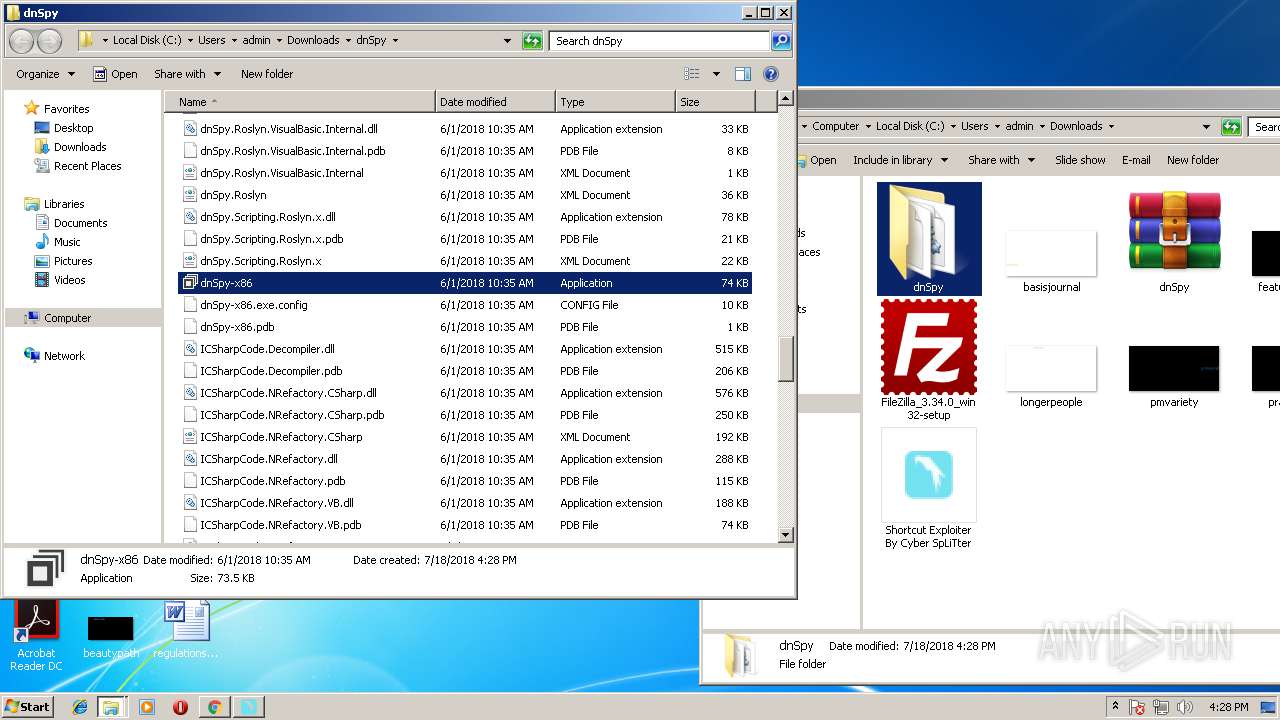Open Include in library dropdown in Downloads window
This screenshot has height=720, width=1280.
pyautogui.click(x=899, y=160)
